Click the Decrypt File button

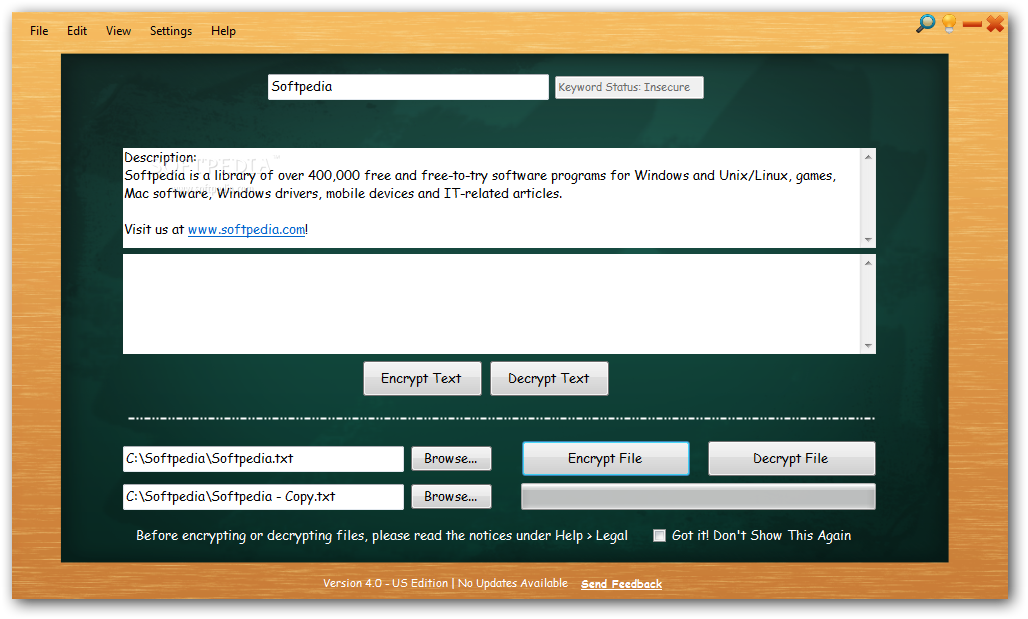791,458
